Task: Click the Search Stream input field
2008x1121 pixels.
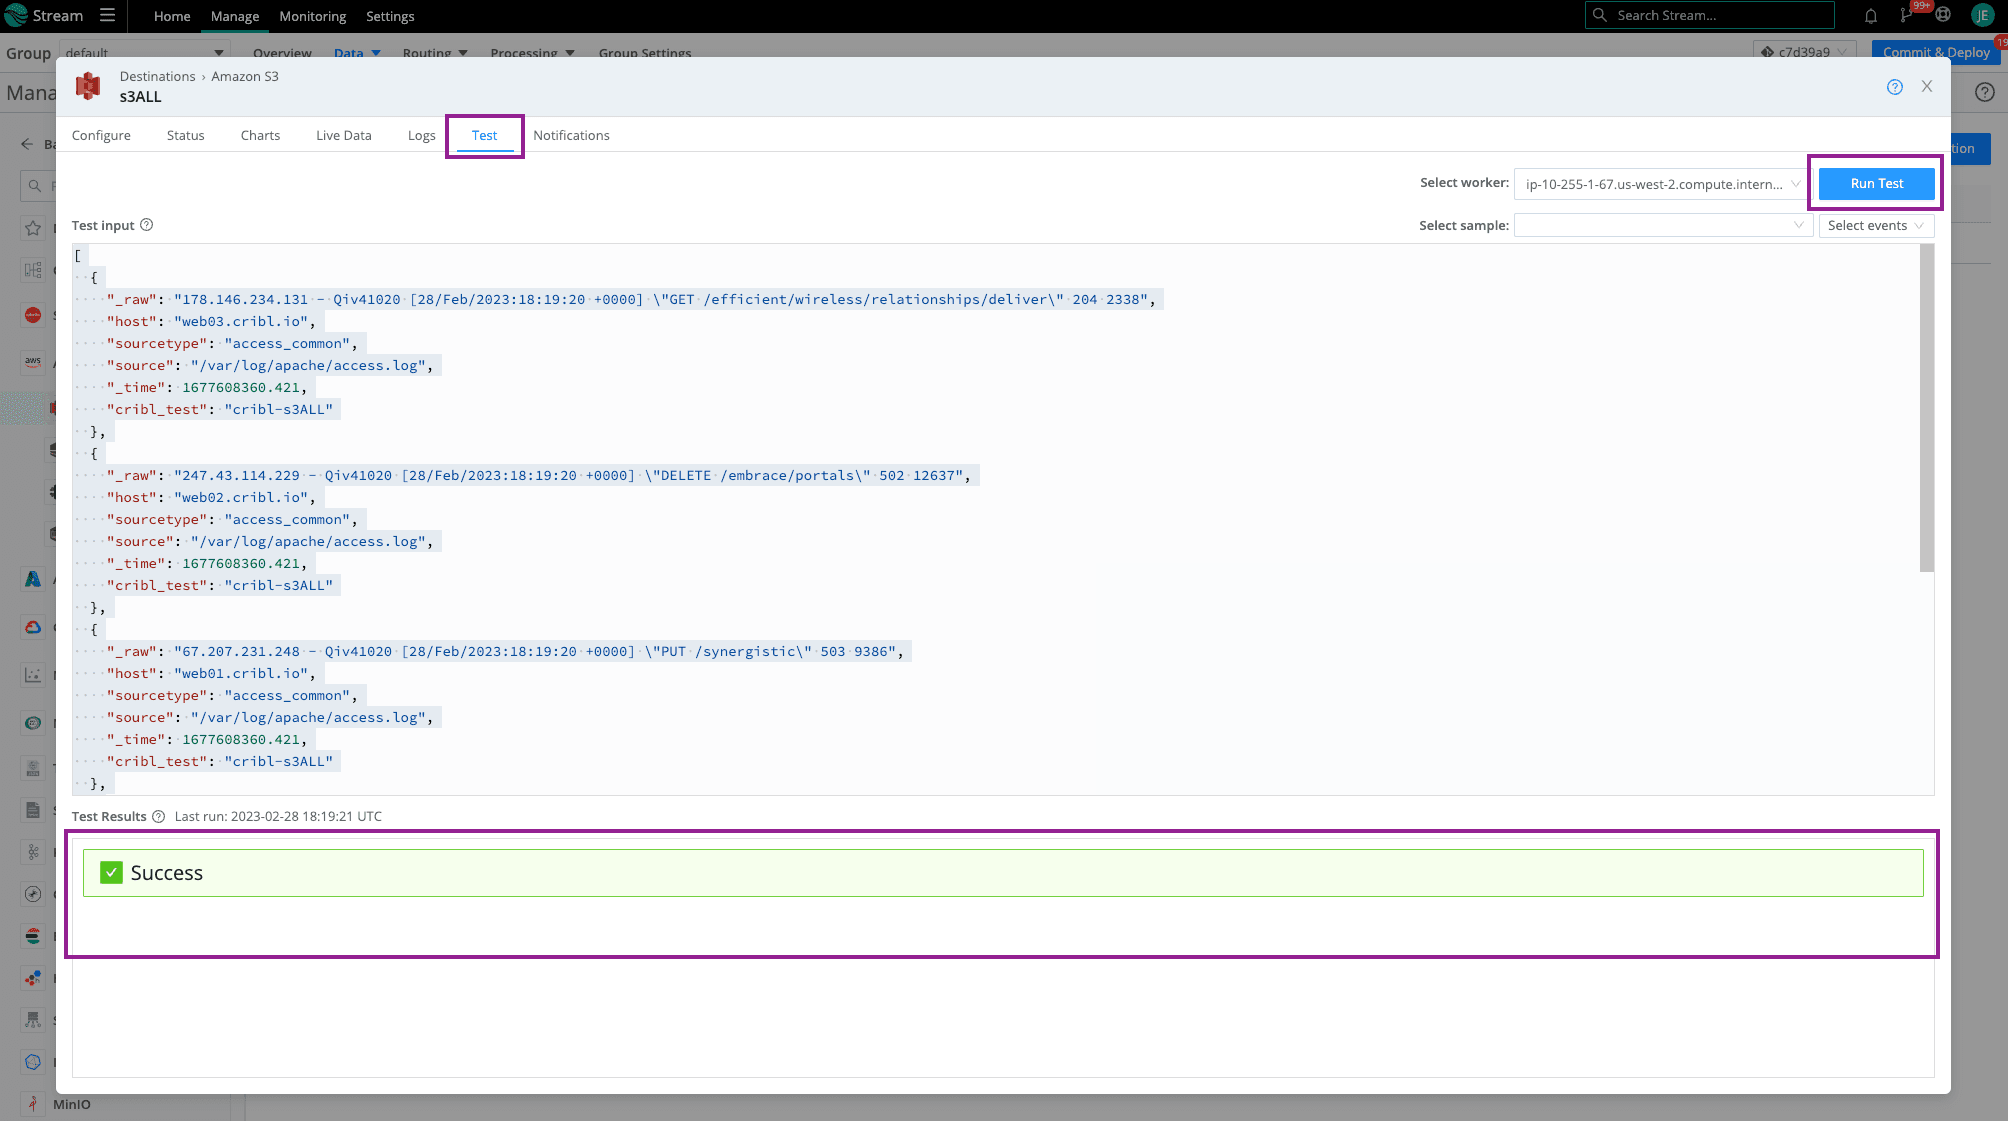Action: (1720, 16)
